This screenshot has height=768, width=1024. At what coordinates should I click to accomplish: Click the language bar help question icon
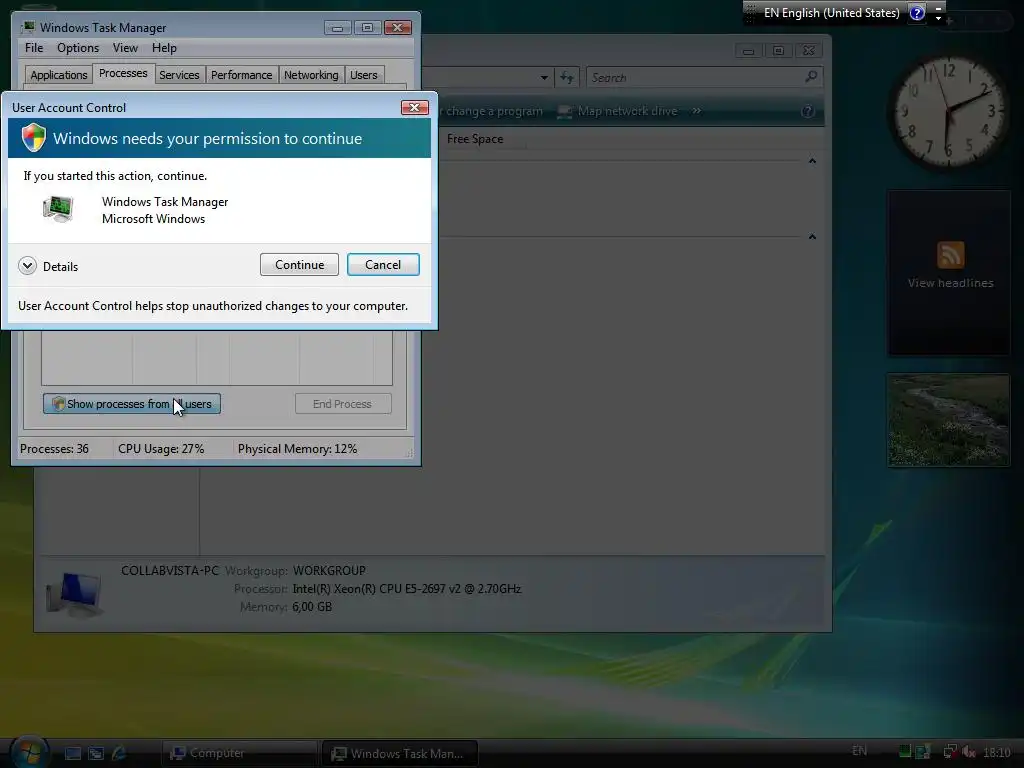[x=917, y=12]
